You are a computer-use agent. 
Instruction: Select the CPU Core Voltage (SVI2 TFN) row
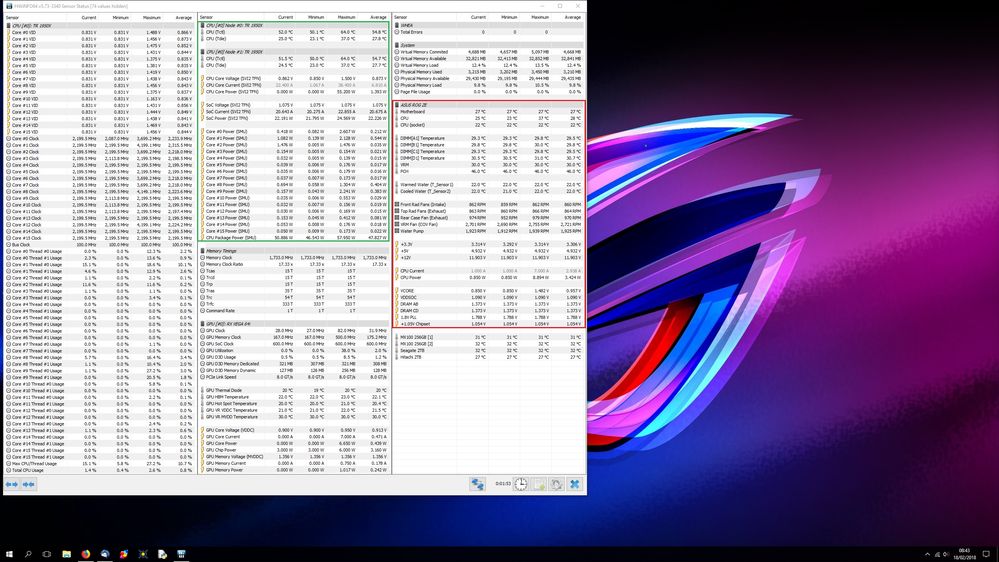[x=294, y=78]
